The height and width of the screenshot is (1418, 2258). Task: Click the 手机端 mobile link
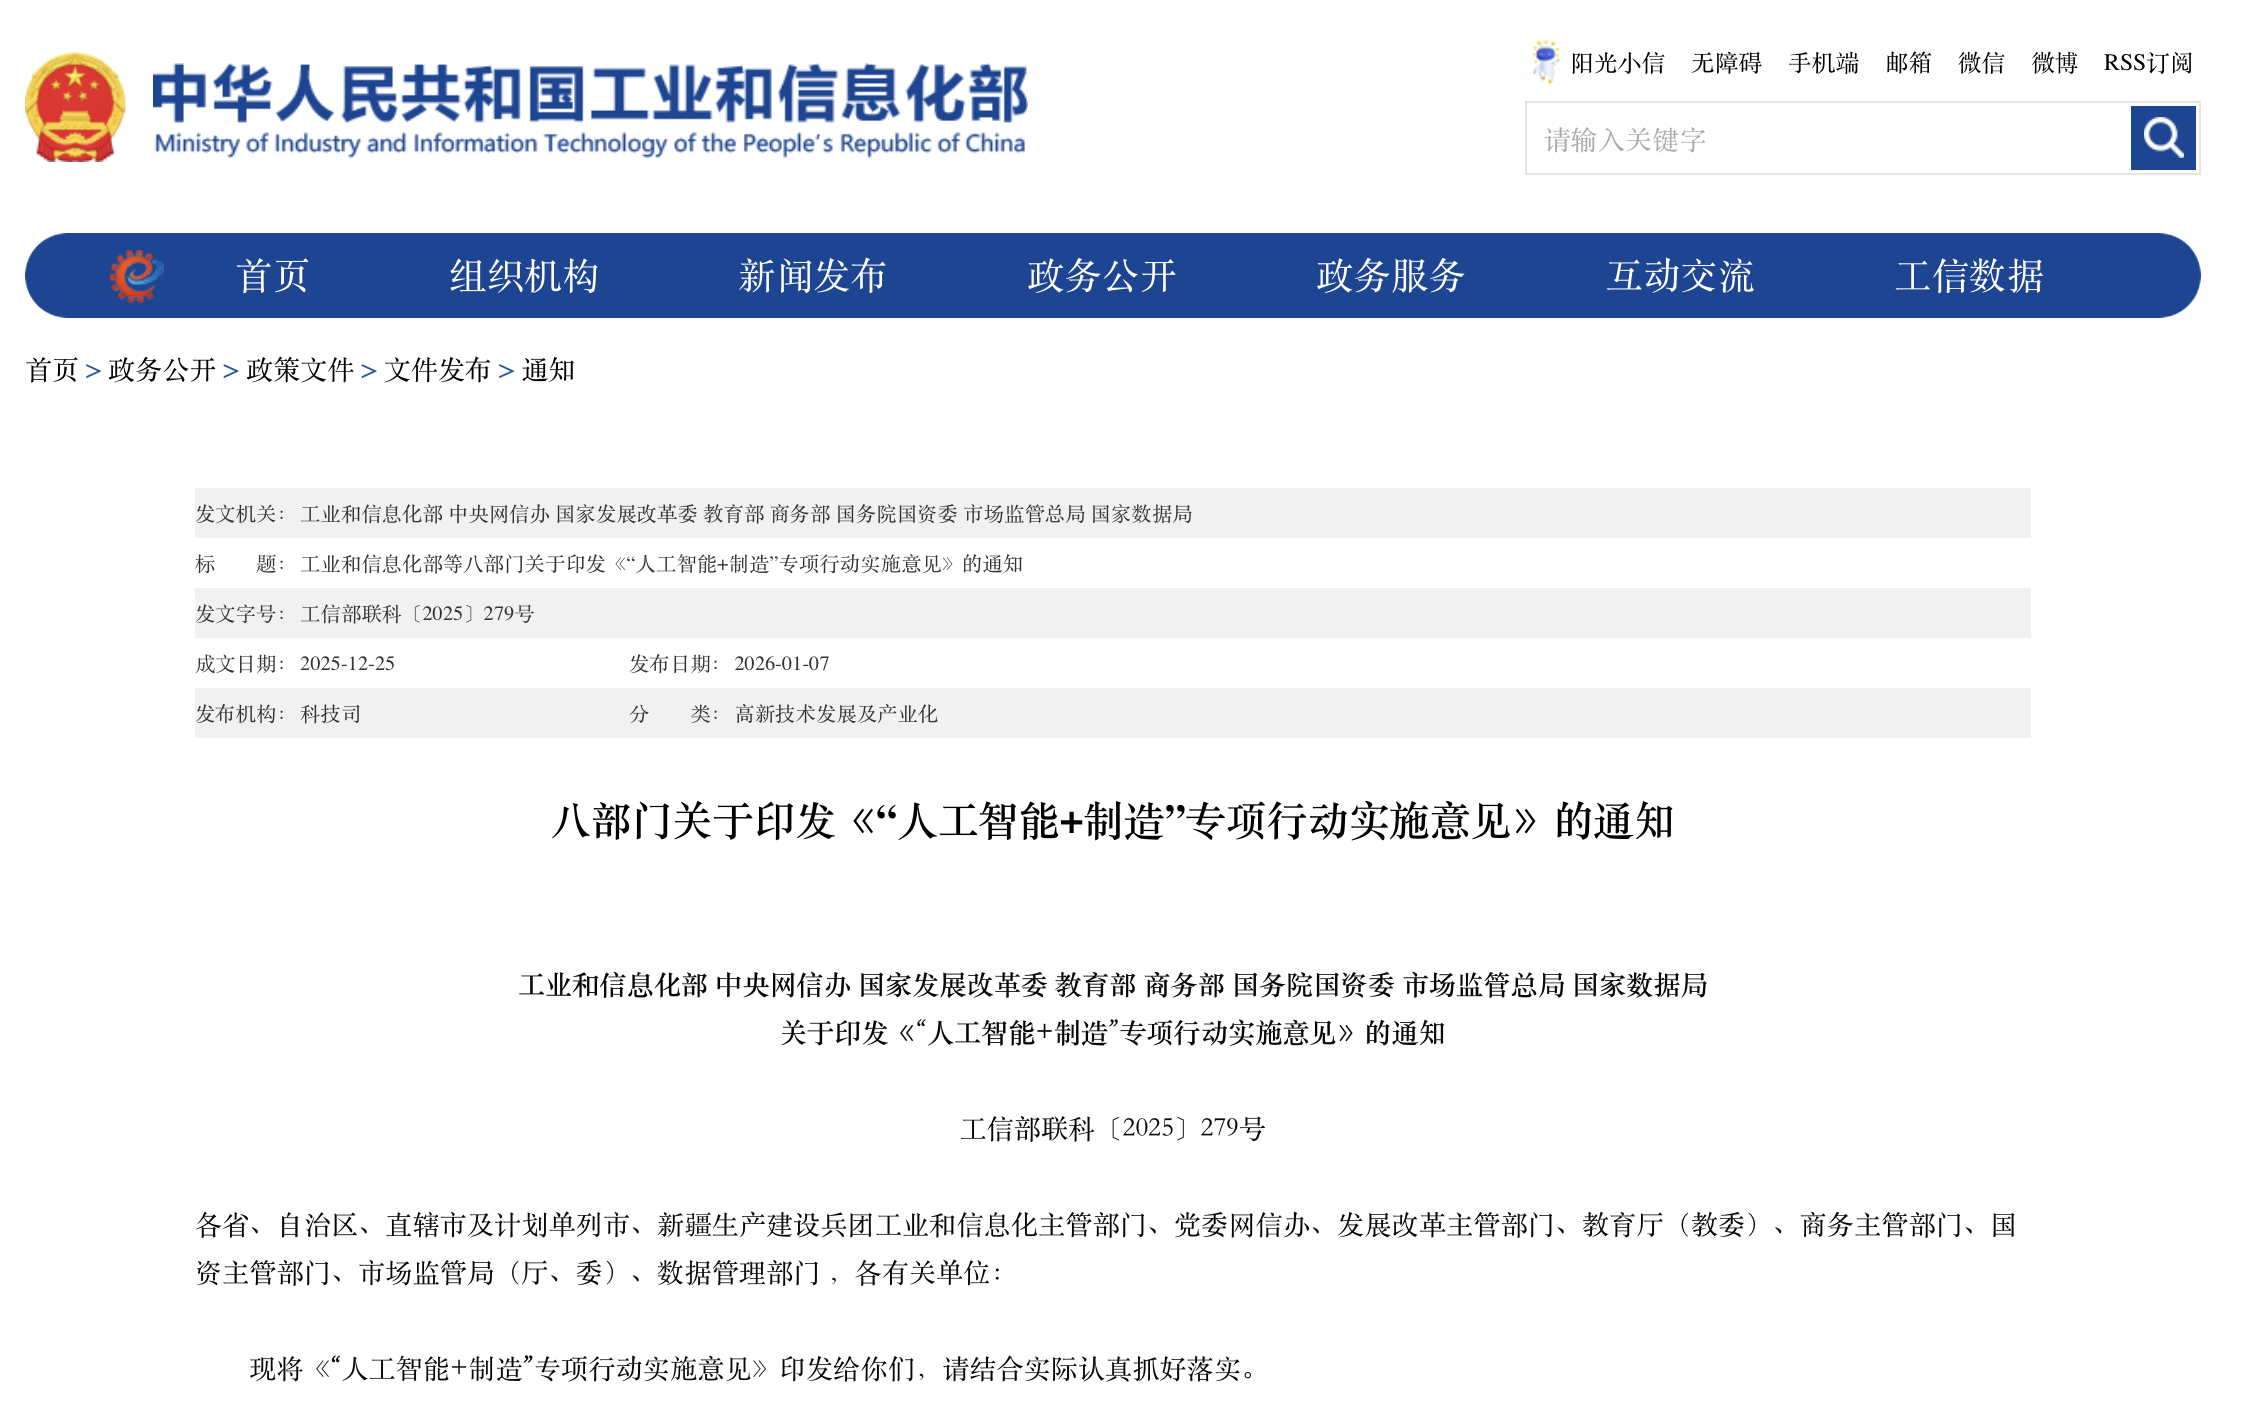(1824, 63)
